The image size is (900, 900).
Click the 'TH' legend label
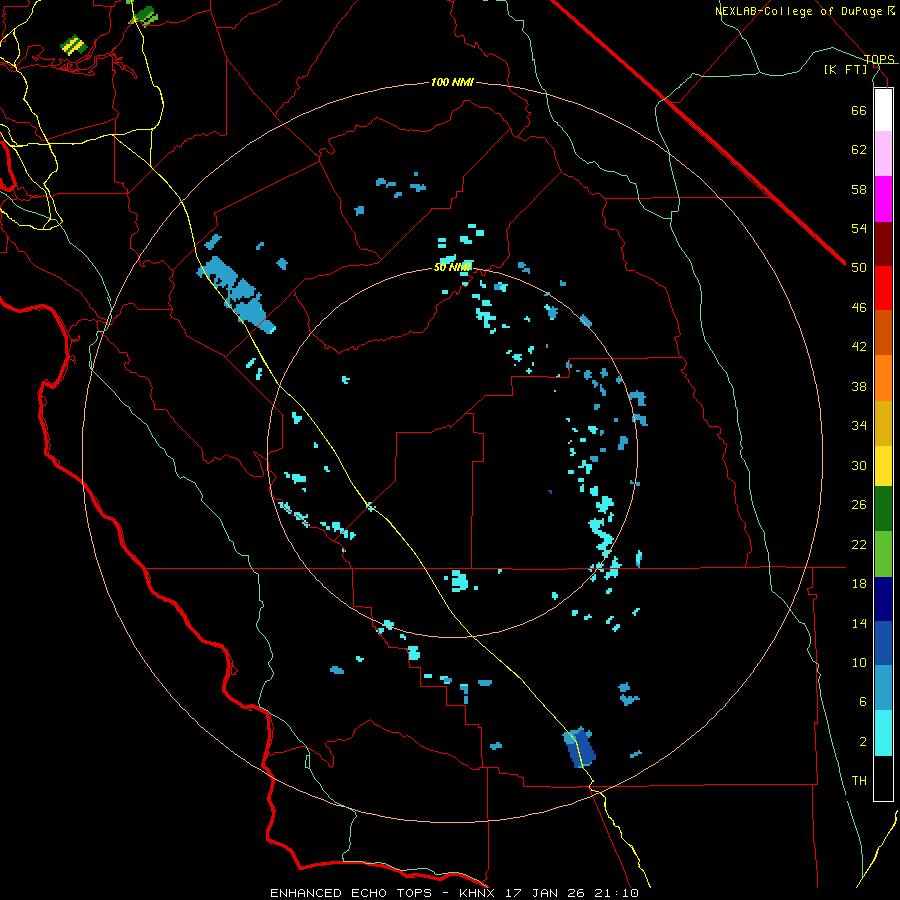coord(859,781)
